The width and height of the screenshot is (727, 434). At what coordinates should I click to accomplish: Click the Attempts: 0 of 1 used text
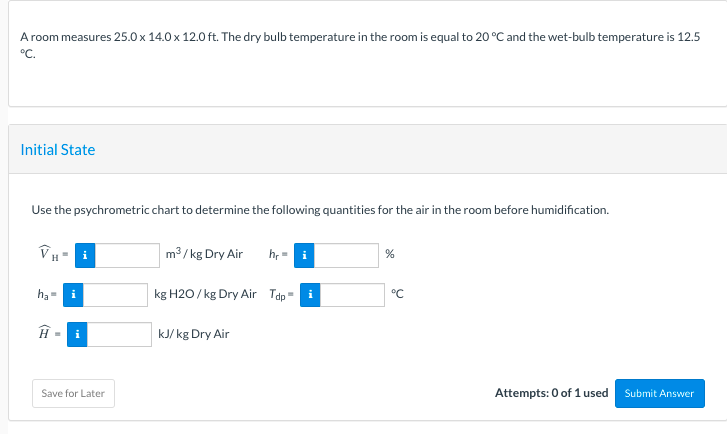551,393
